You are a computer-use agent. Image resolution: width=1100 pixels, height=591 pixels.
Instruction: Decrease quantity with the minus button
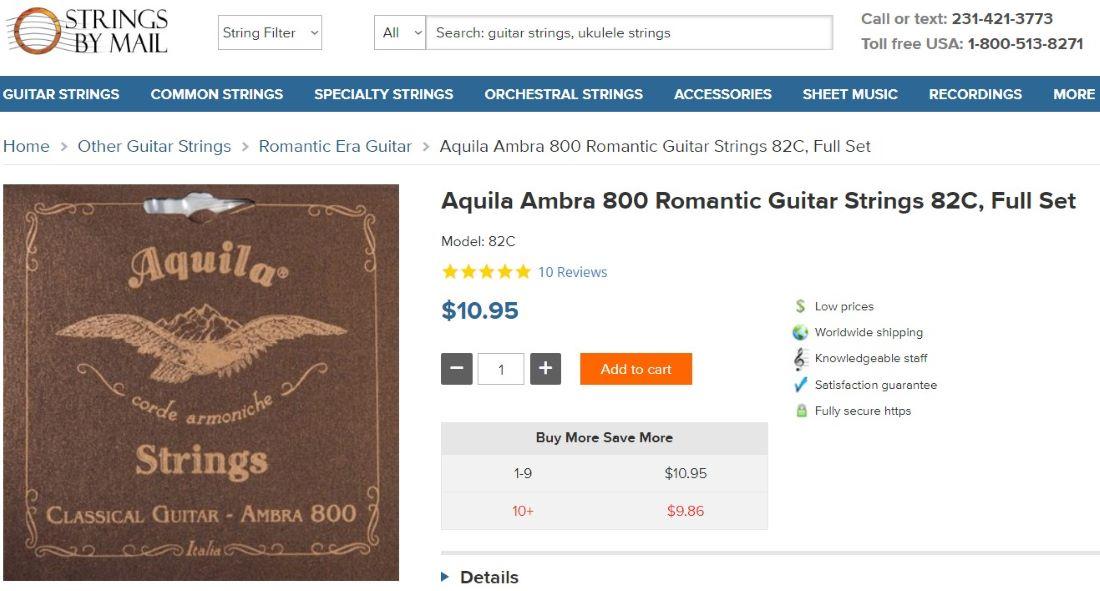click(456, 369)
